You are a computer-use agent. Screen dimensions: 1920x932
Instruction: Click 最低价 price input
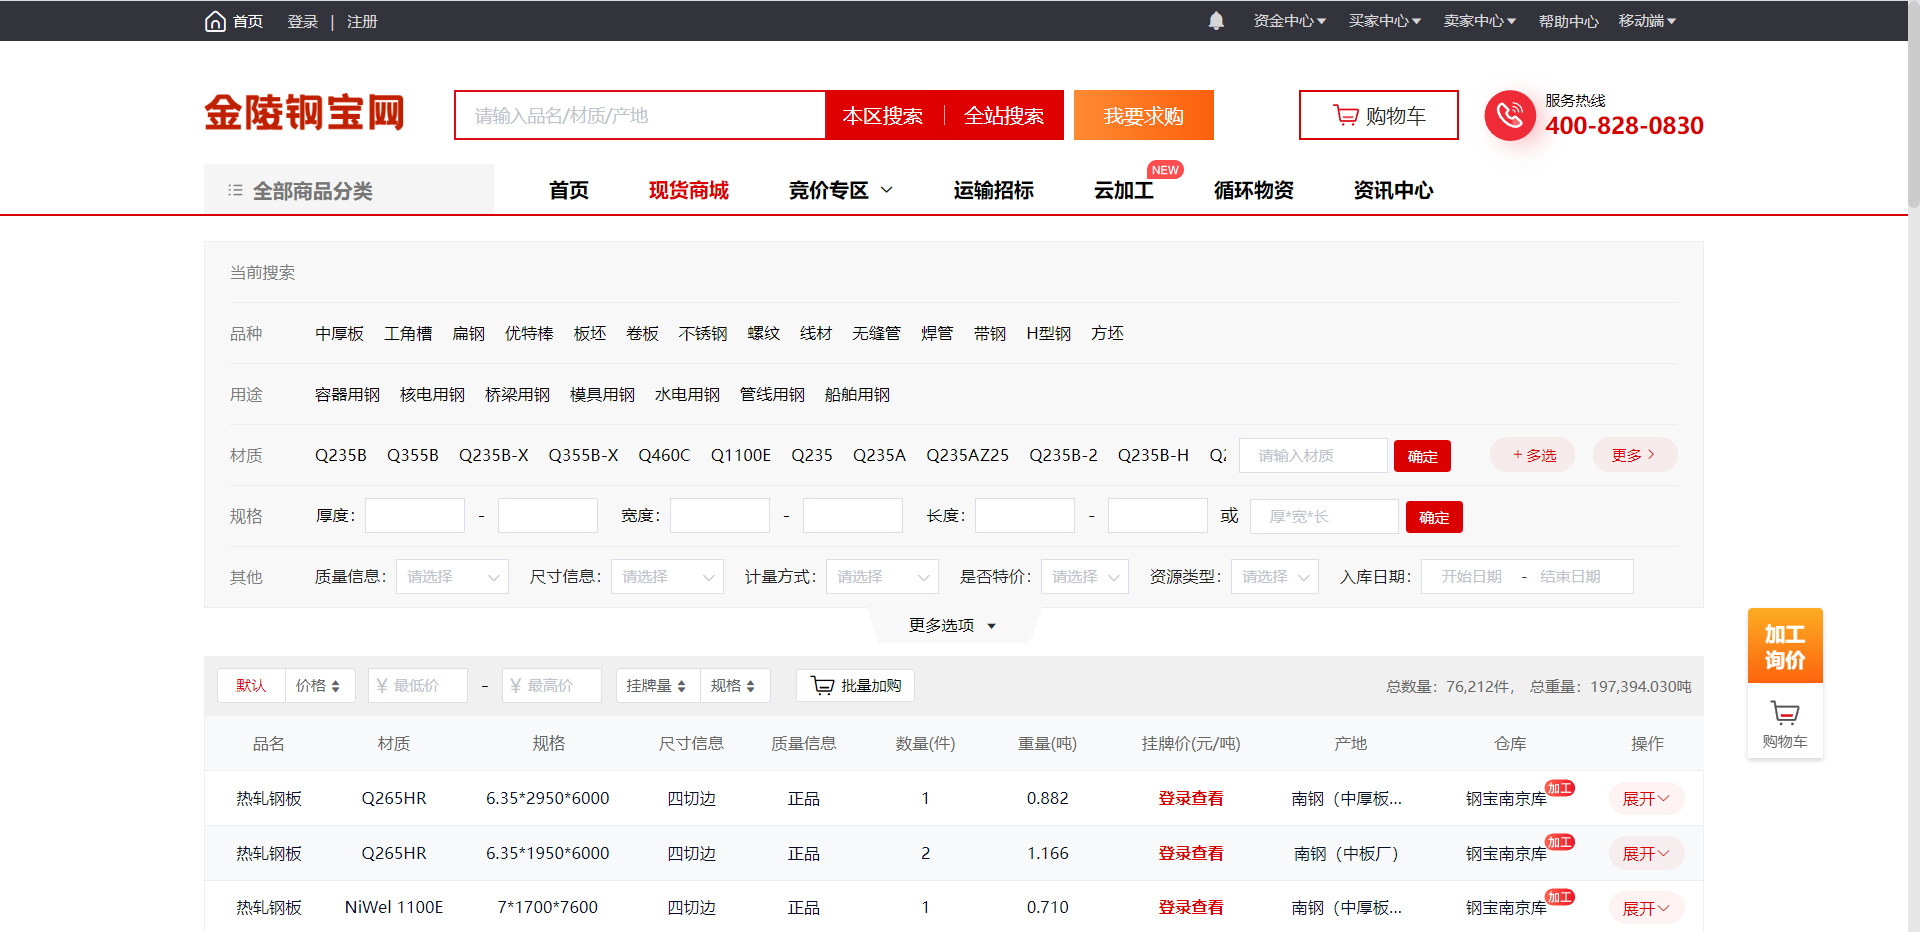[x=418, y=685]
